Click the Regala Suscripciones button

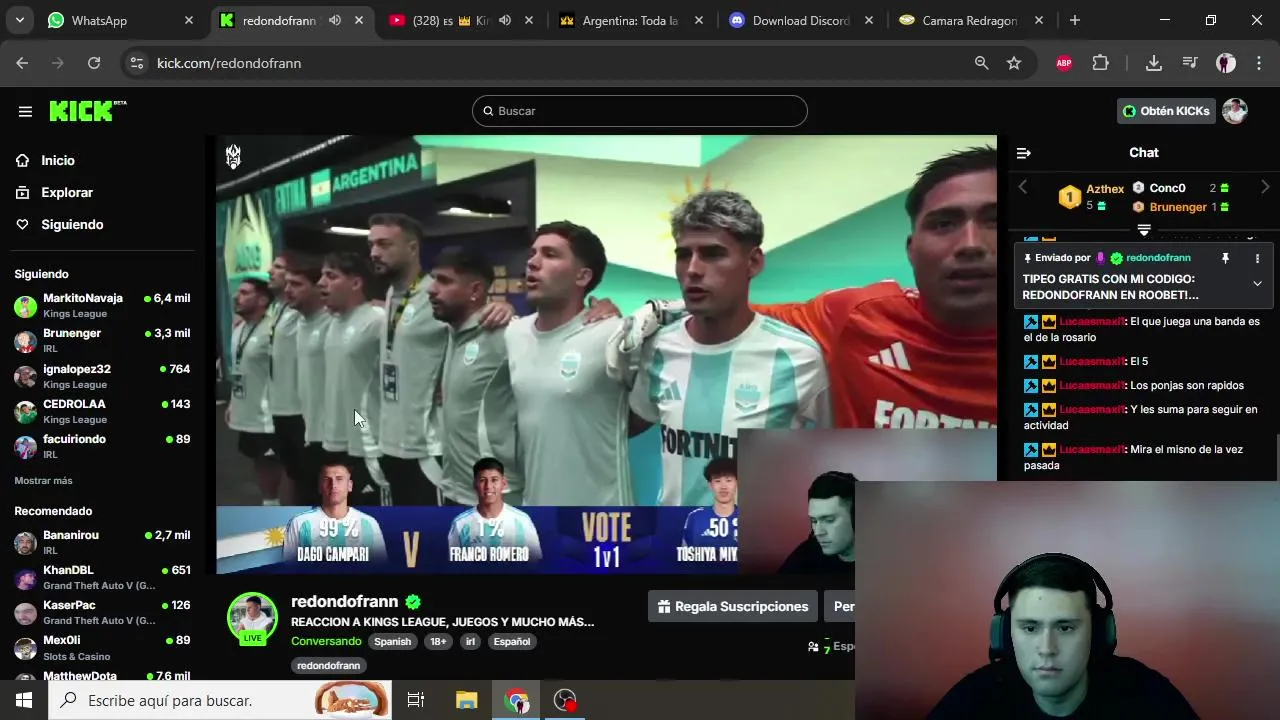coord(733,606)
